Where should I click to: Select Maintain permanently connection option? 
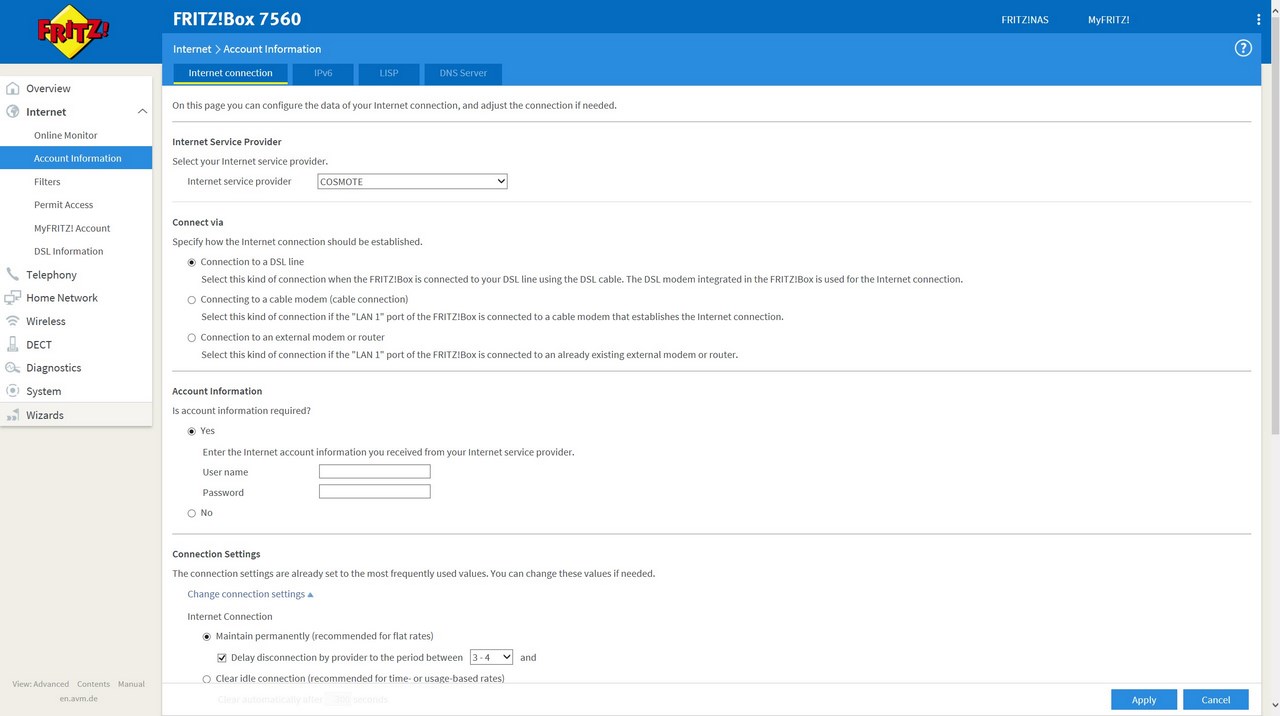coord(207,636)
